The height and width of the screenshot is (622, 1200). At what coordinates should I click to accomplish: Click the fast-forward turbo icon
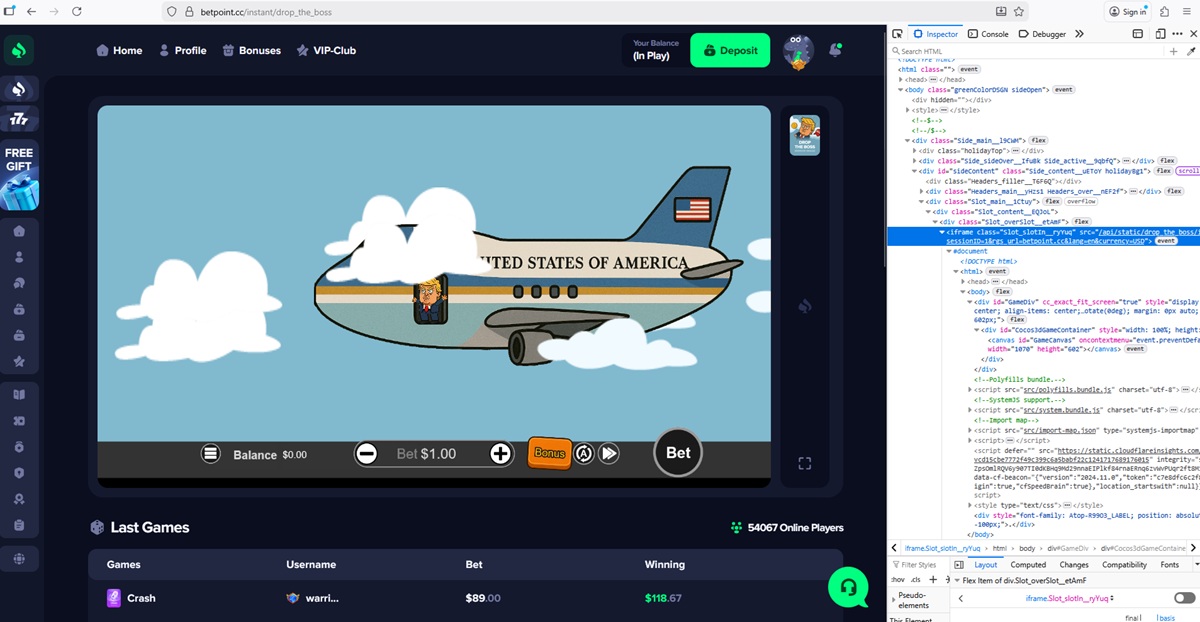point(609,454)
